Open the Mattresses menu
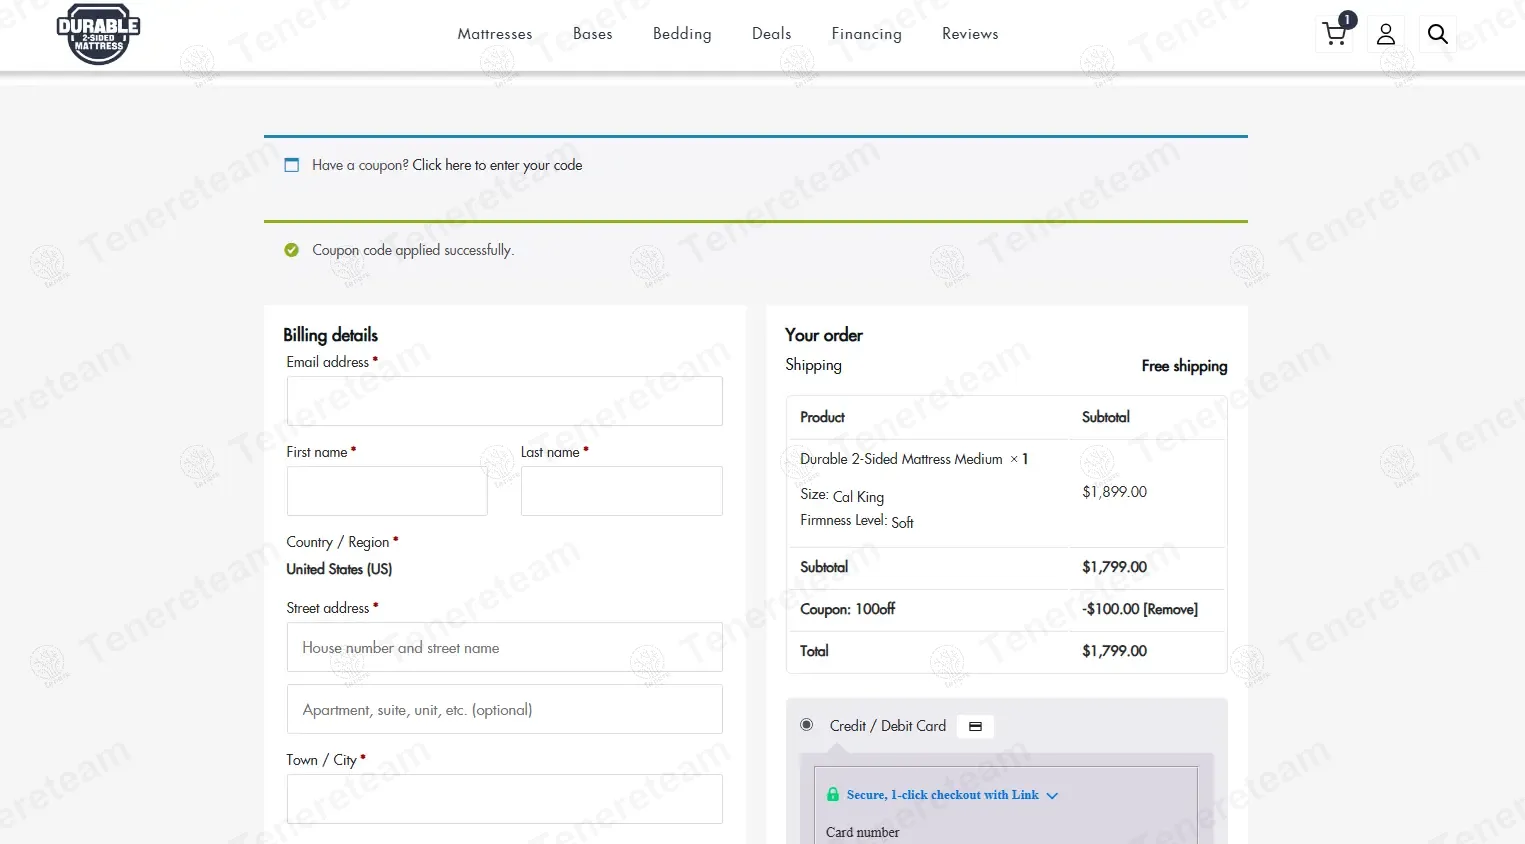Viewport: 1525px width, 844px height. 495,34
